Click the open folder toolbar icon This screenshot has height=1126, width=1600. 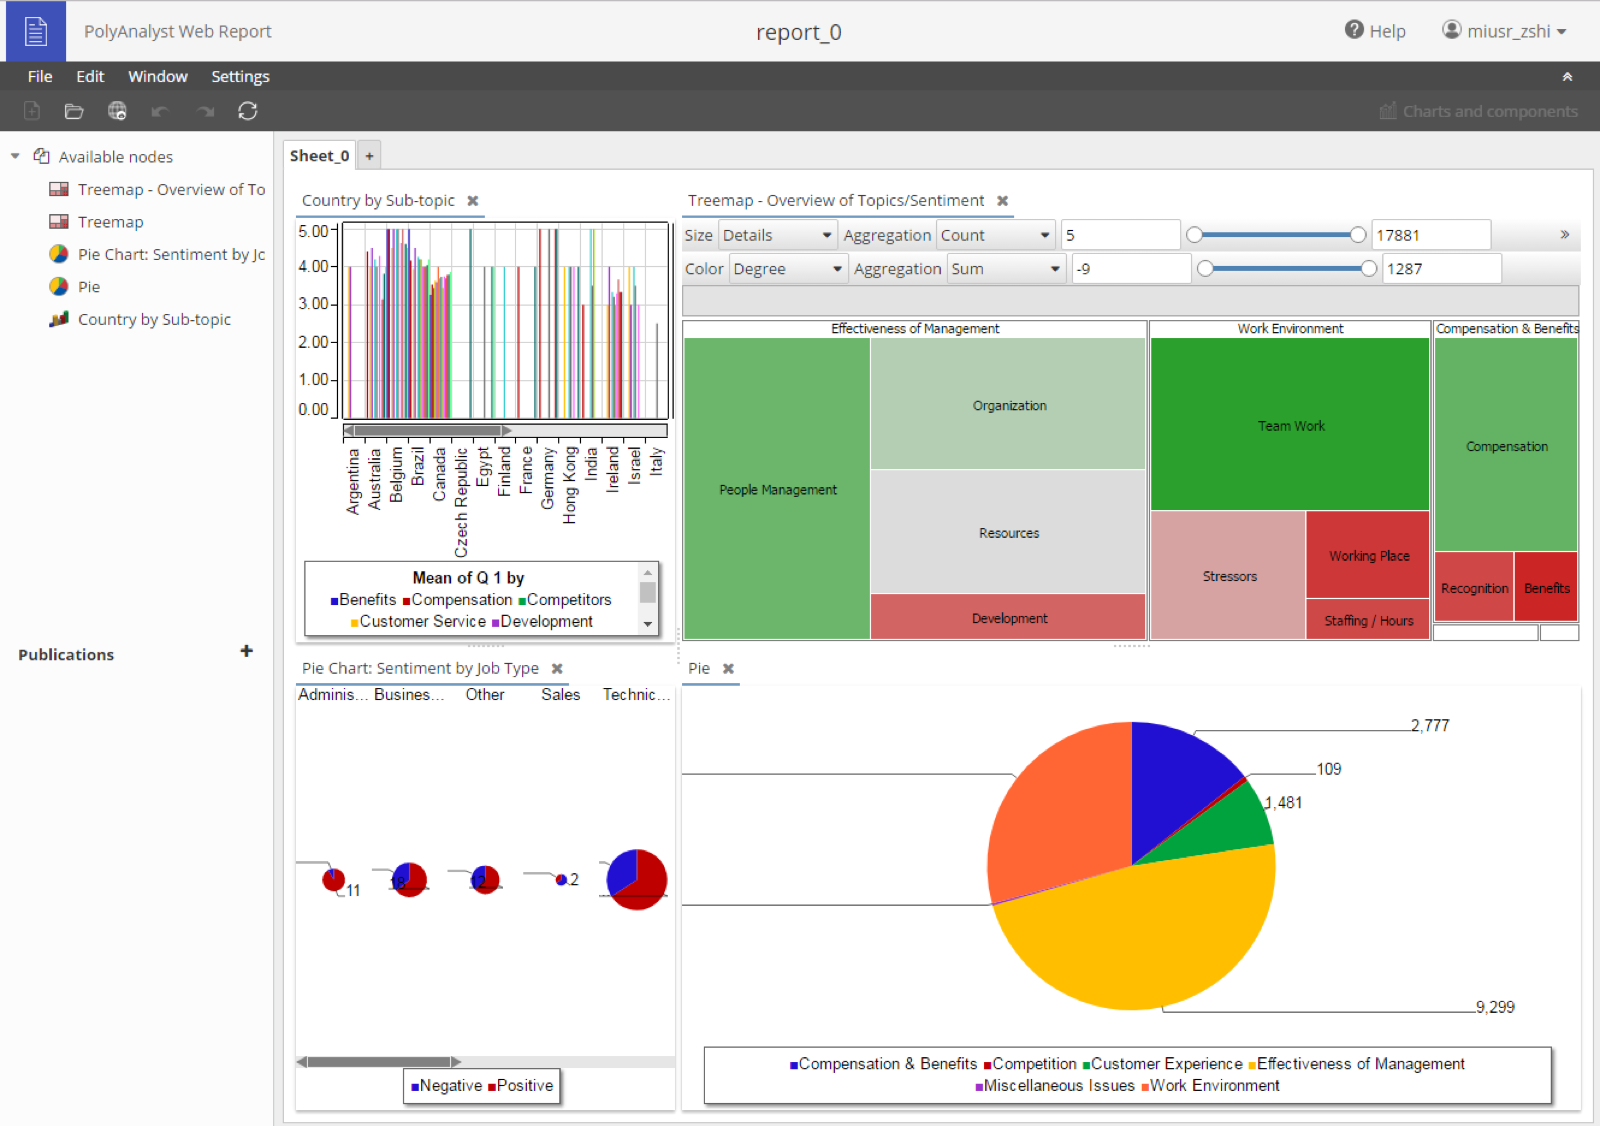(74, 111)
